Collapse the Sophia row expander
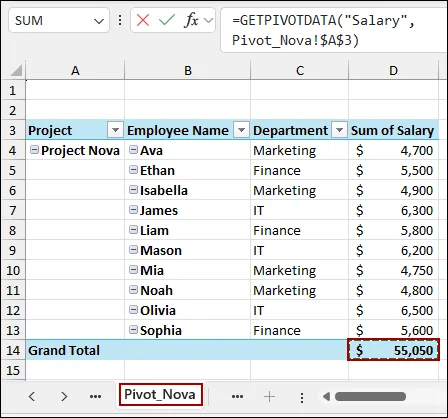This screenshot has width=448, height=418. click(x=133, y=330)
